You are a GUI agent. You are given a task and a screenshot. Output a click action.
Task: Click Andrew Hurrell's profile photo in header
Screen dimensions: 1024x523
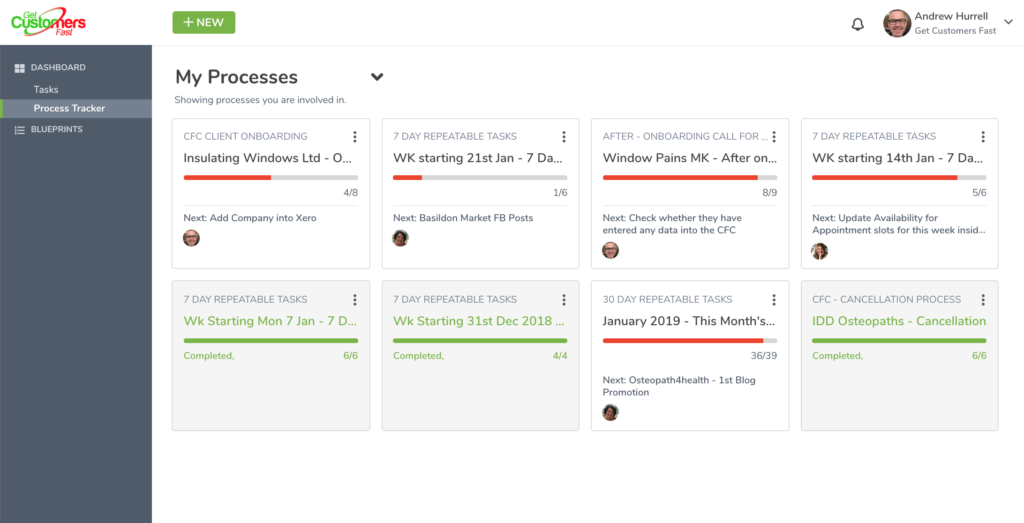(x=897, y=23)
